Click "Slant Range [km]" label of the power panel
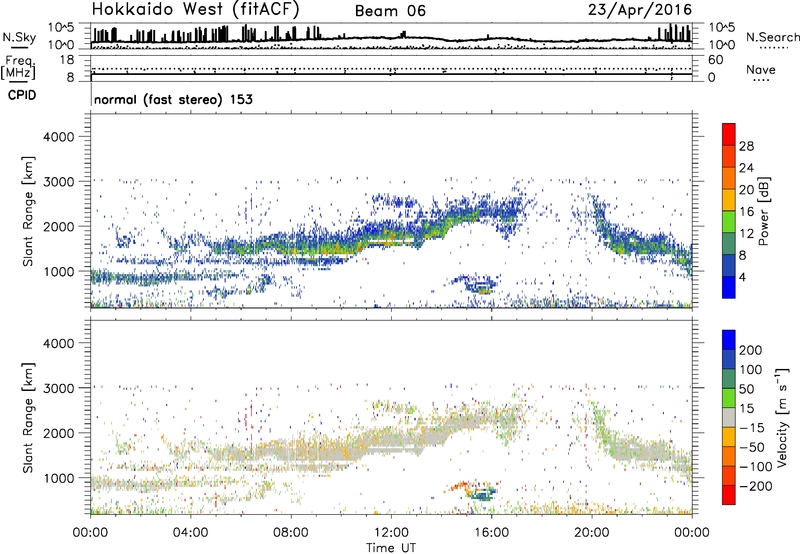 [28, 212]
